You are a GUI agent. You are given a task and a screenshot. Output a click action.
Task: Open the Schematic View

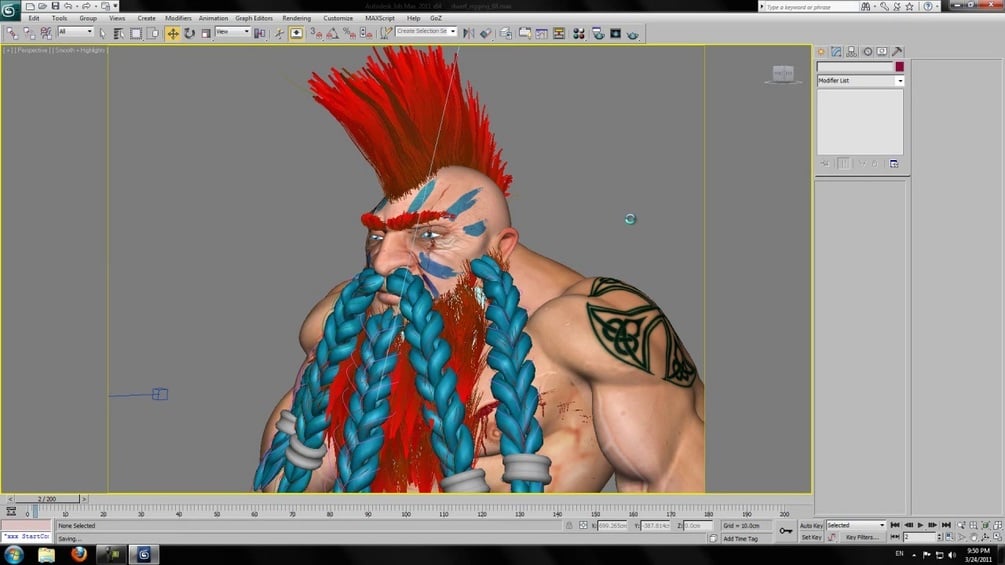click(x=559, y=33)
